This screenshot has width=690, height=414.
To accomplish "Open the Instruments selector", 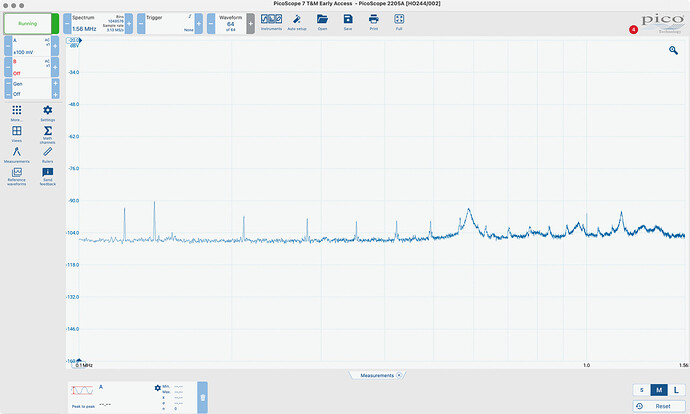I will click(x=271, y=22).
